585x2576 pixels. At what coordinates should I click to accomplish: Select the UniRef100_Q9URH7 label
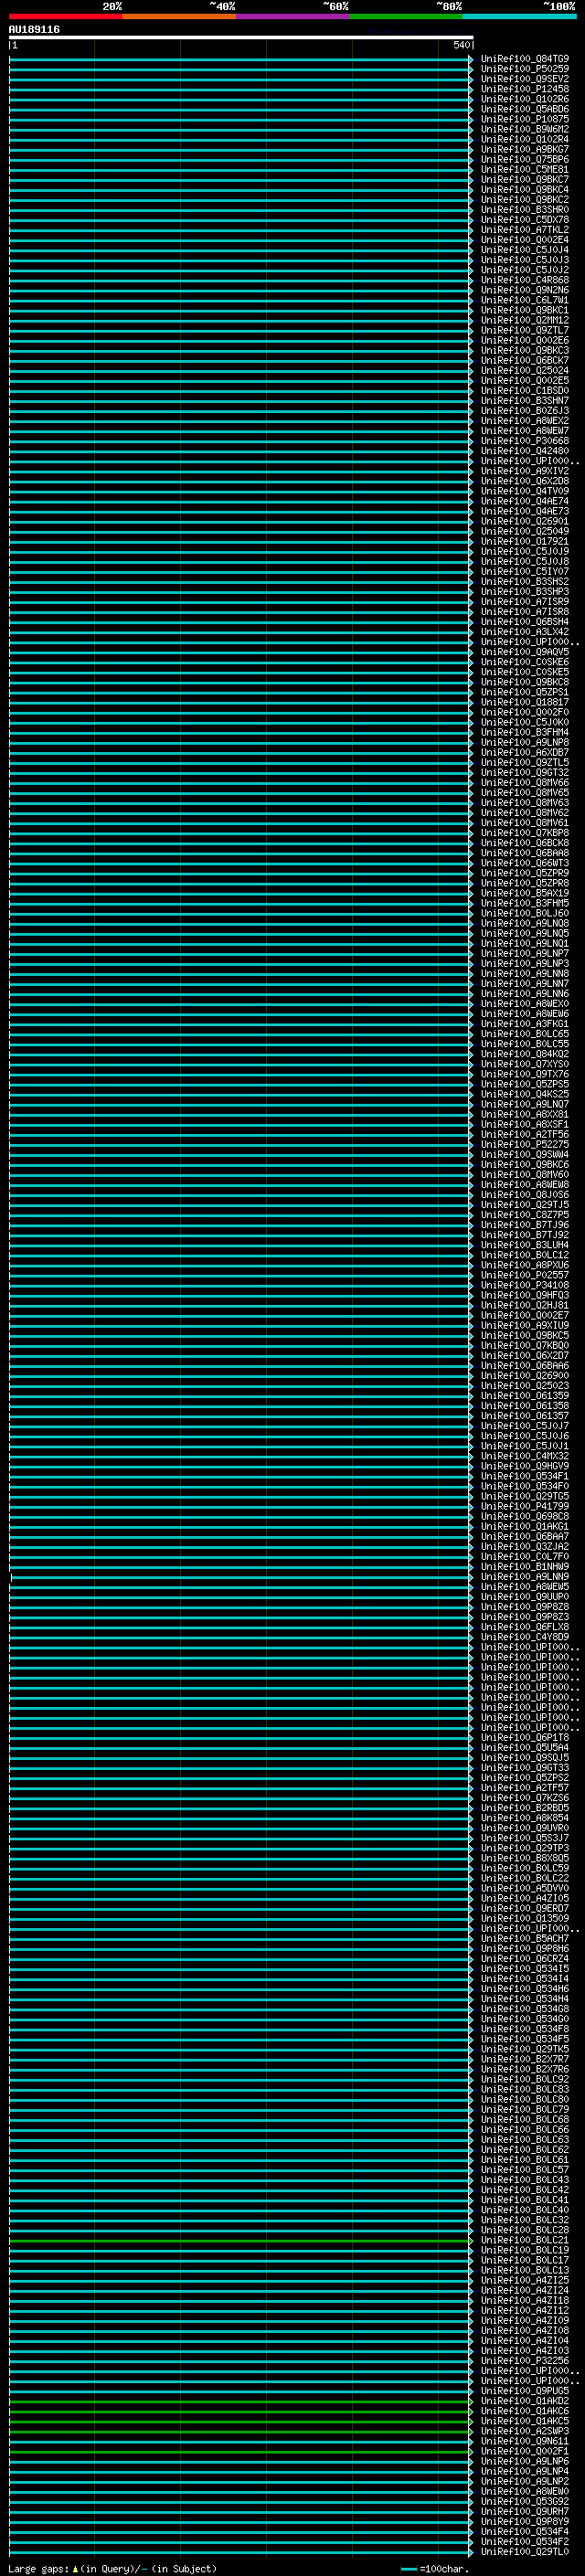coord(525,2512)
